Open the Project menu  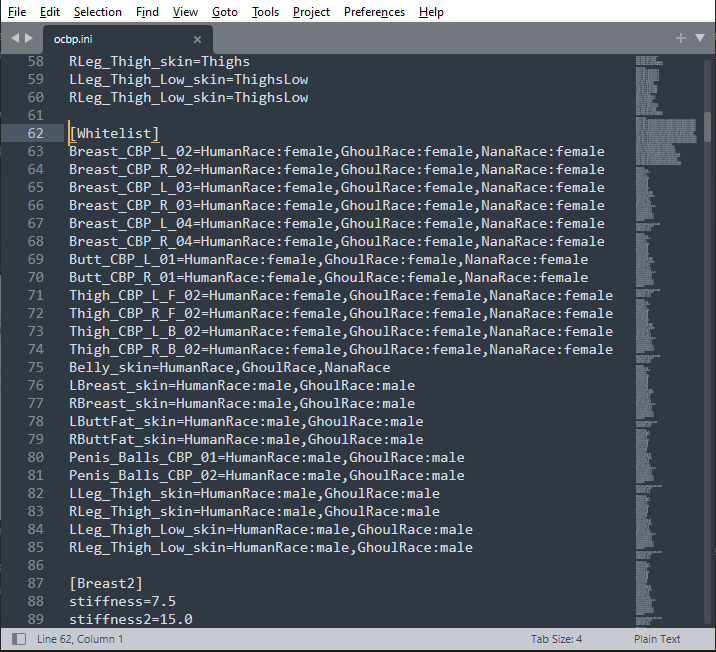[311, 12]
